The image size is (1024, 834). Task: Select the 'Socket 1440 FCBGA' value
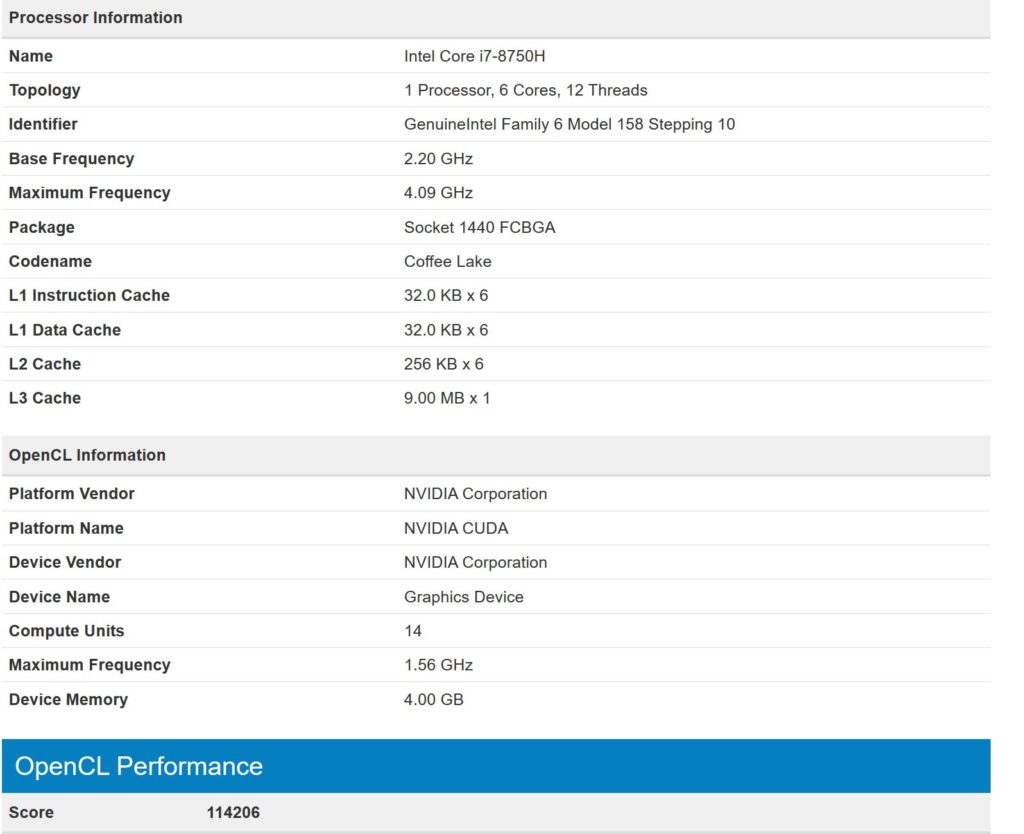pos(479,227)
